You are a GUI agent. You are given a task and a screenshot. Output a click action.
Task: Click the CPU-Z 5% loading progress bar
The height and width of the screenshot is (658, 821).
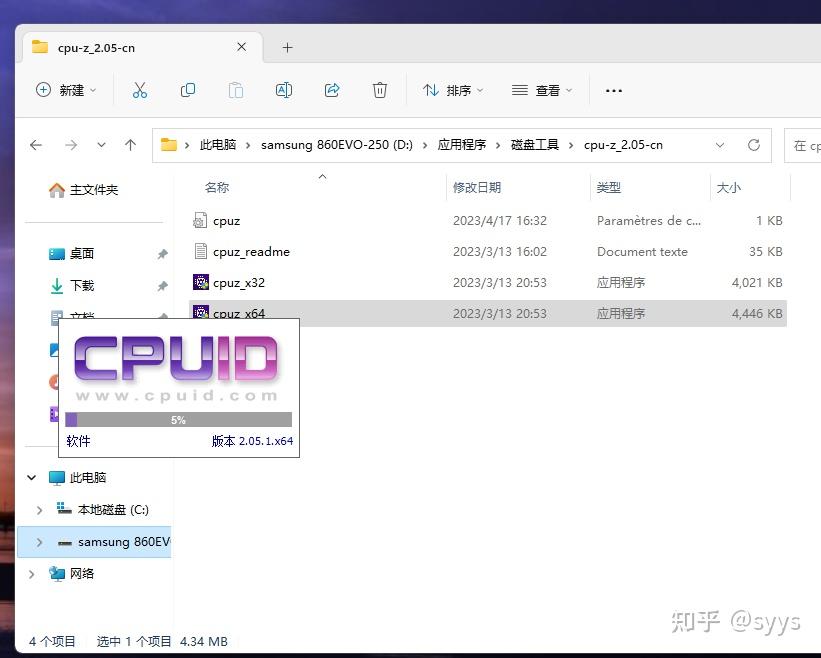pyautogui.click(x=179, y=420)
